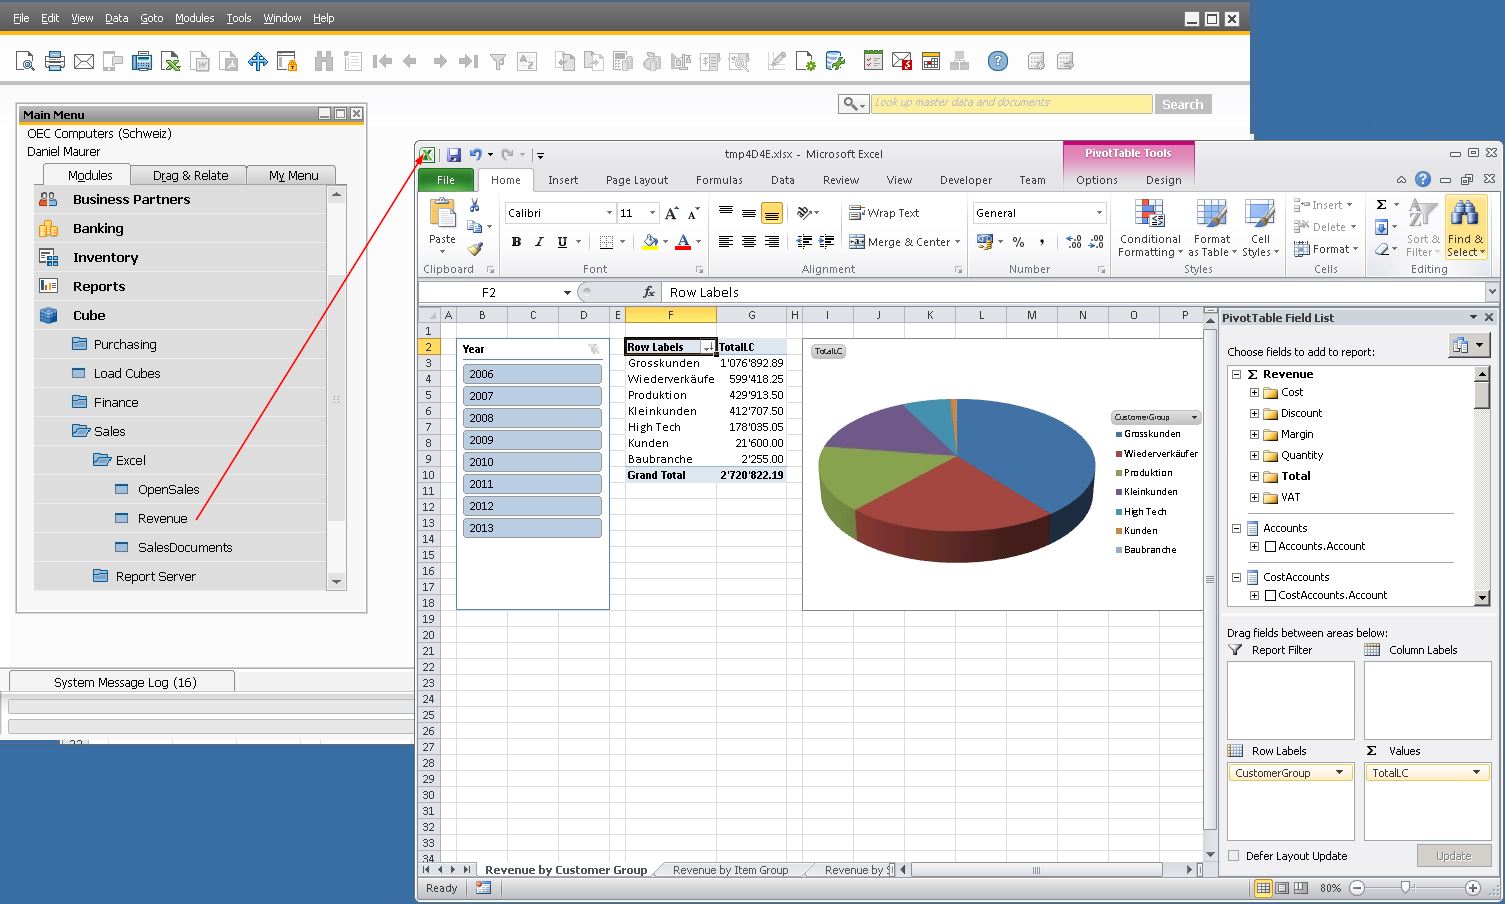Open SalesDocuments in Main Menu
This screenshot has height=904, width=1505.
pos(184,547)
